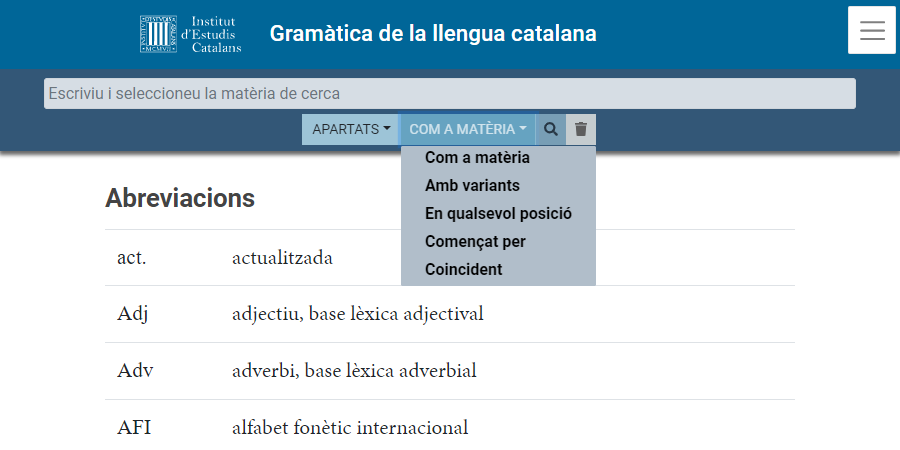Collapse the COM A MATÈRIA dropdown
The image size is (900, 450).
pos(467,129)
